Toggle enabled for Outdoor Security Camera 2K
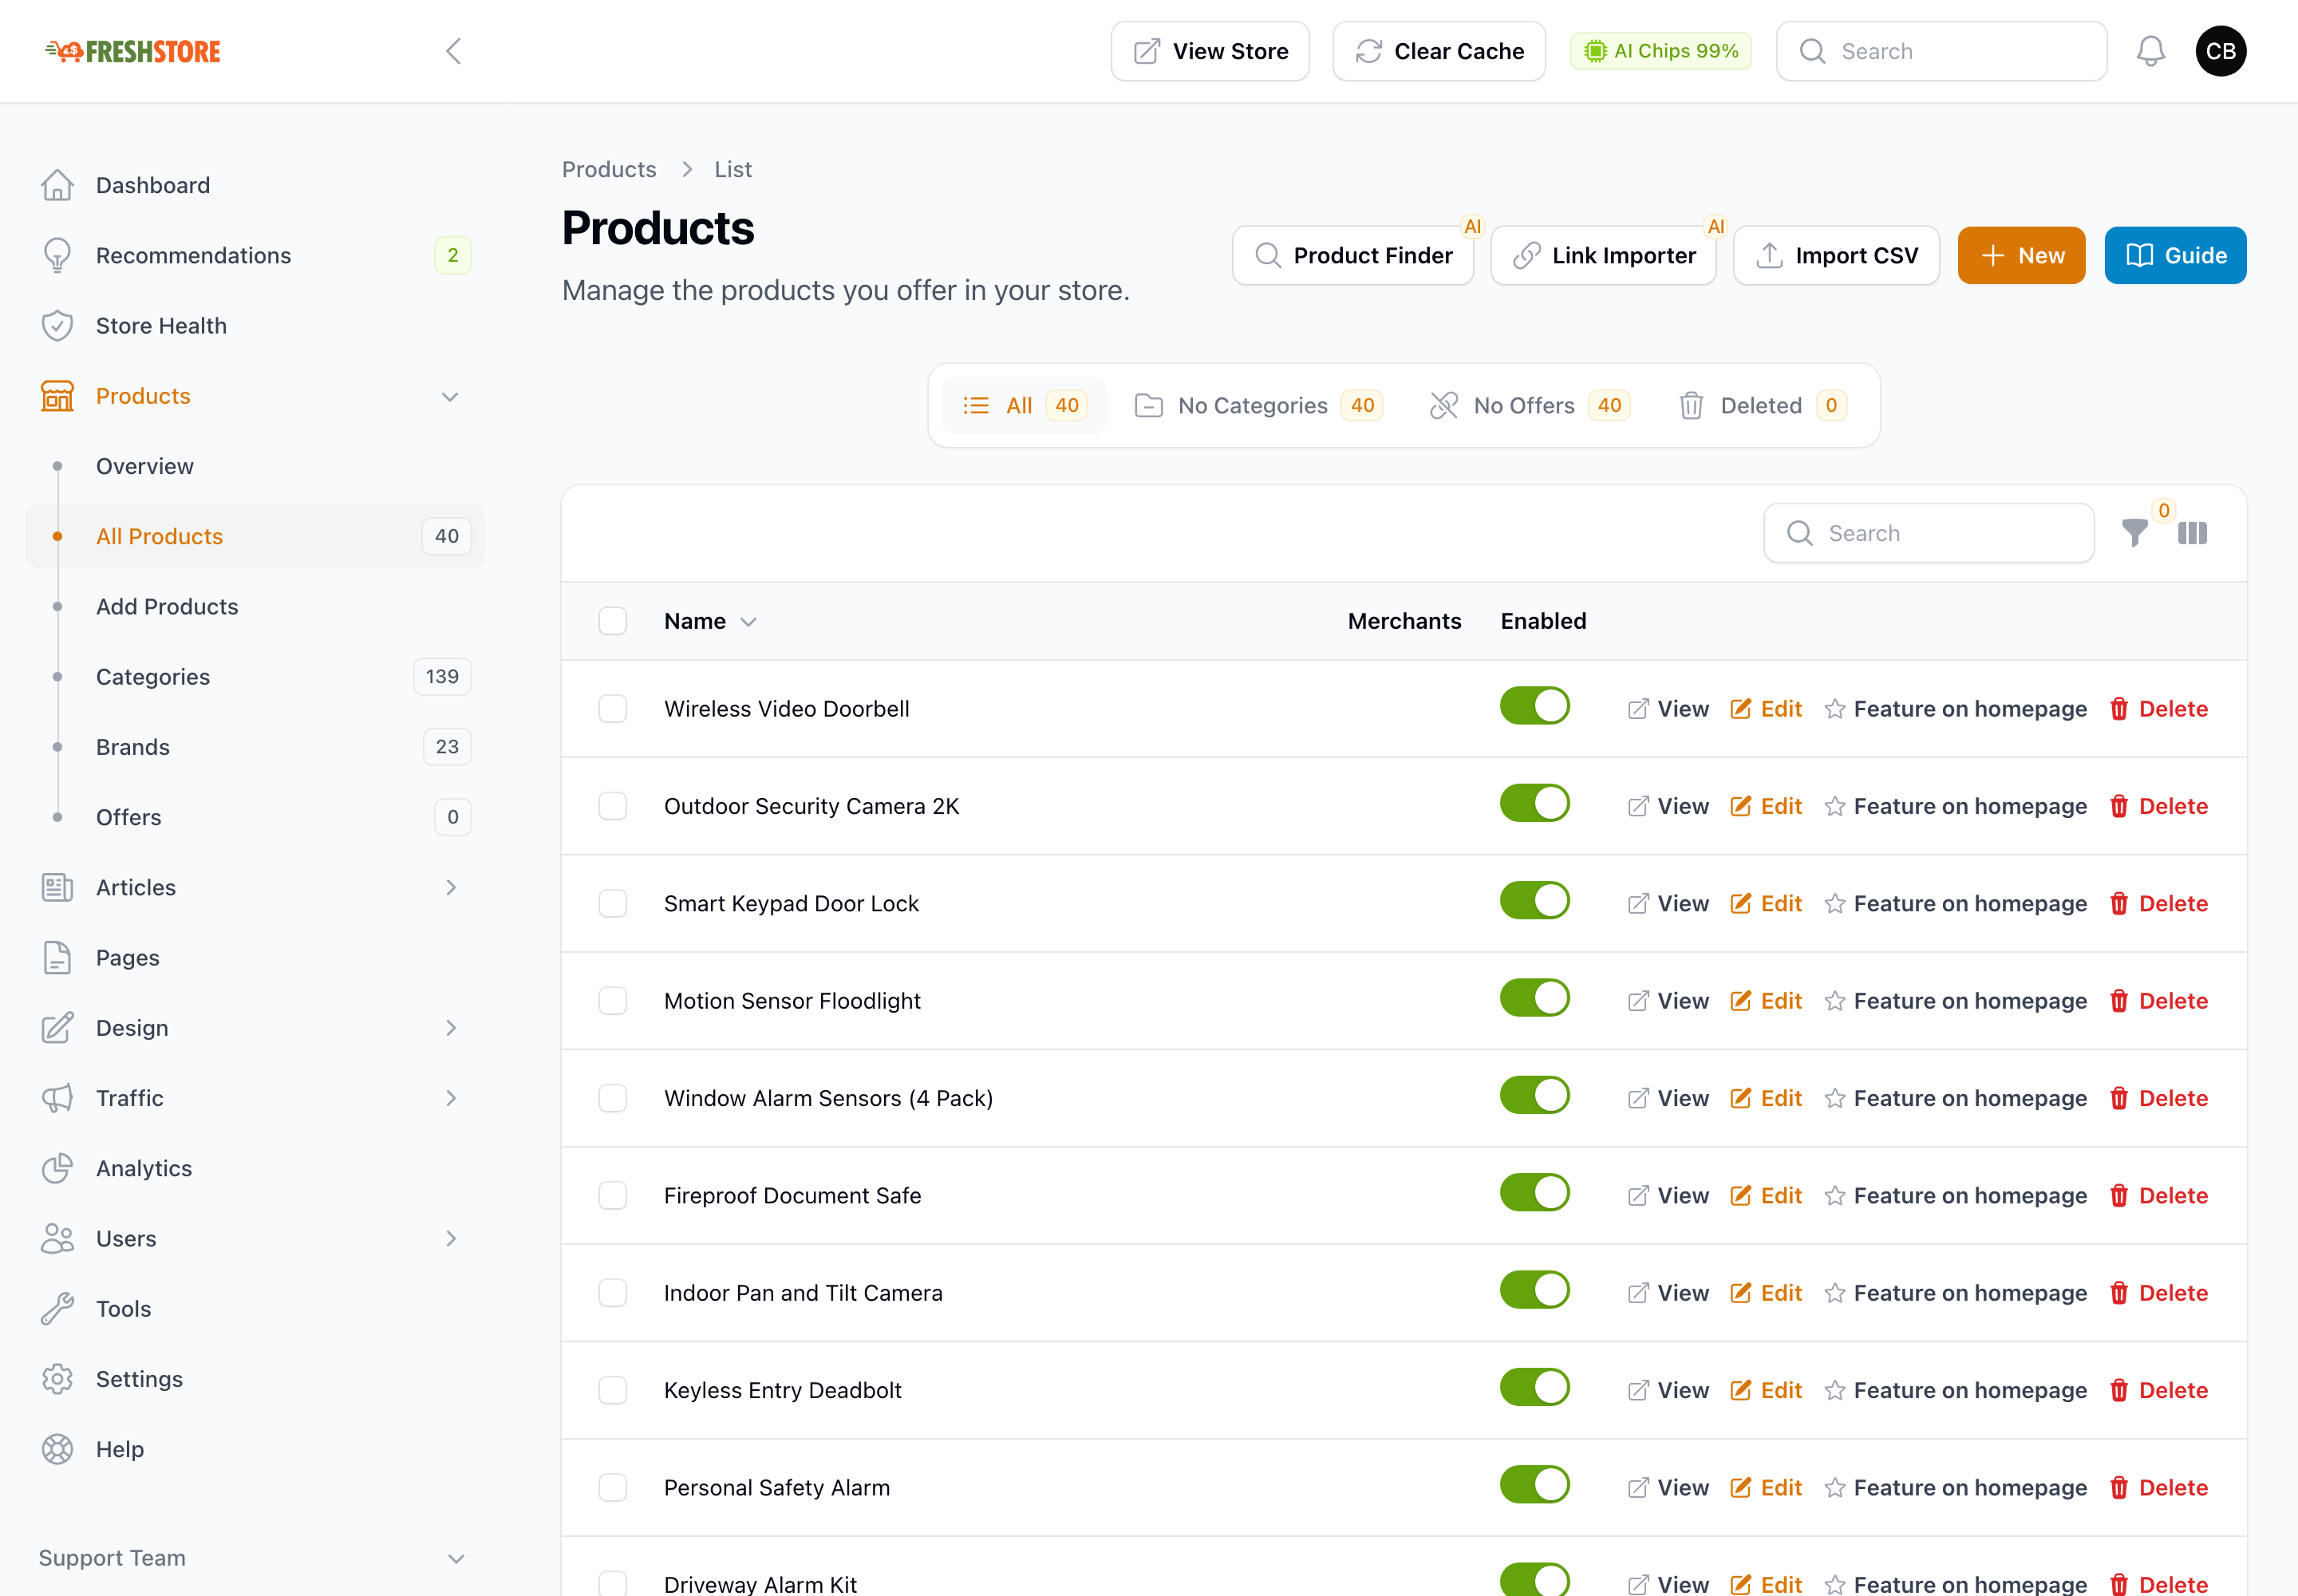This screenshot has width=2298, height=1596. coord(1534,803)
